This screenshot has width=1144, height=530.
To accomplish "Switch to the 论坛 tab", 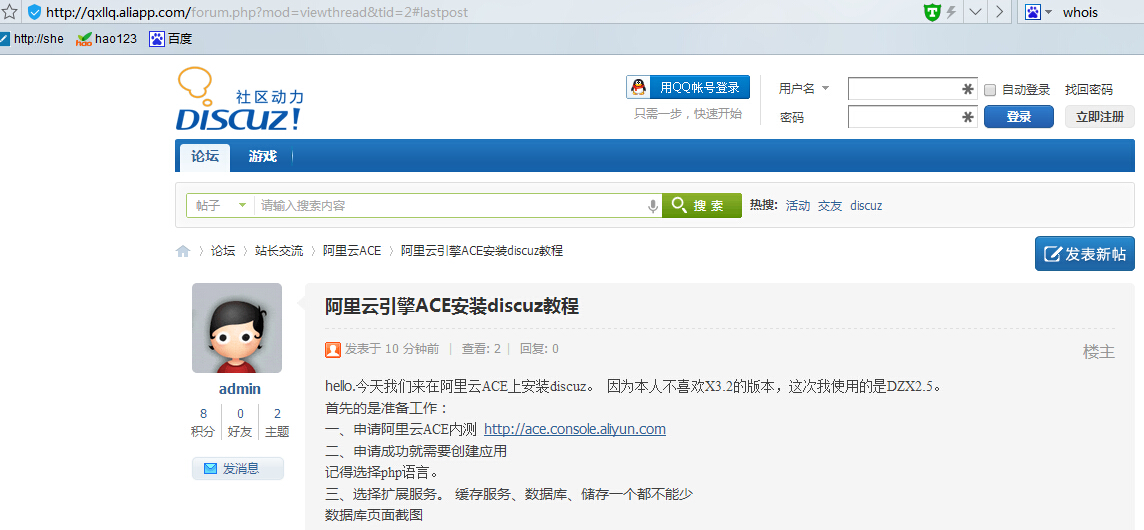I will point(205,157).
